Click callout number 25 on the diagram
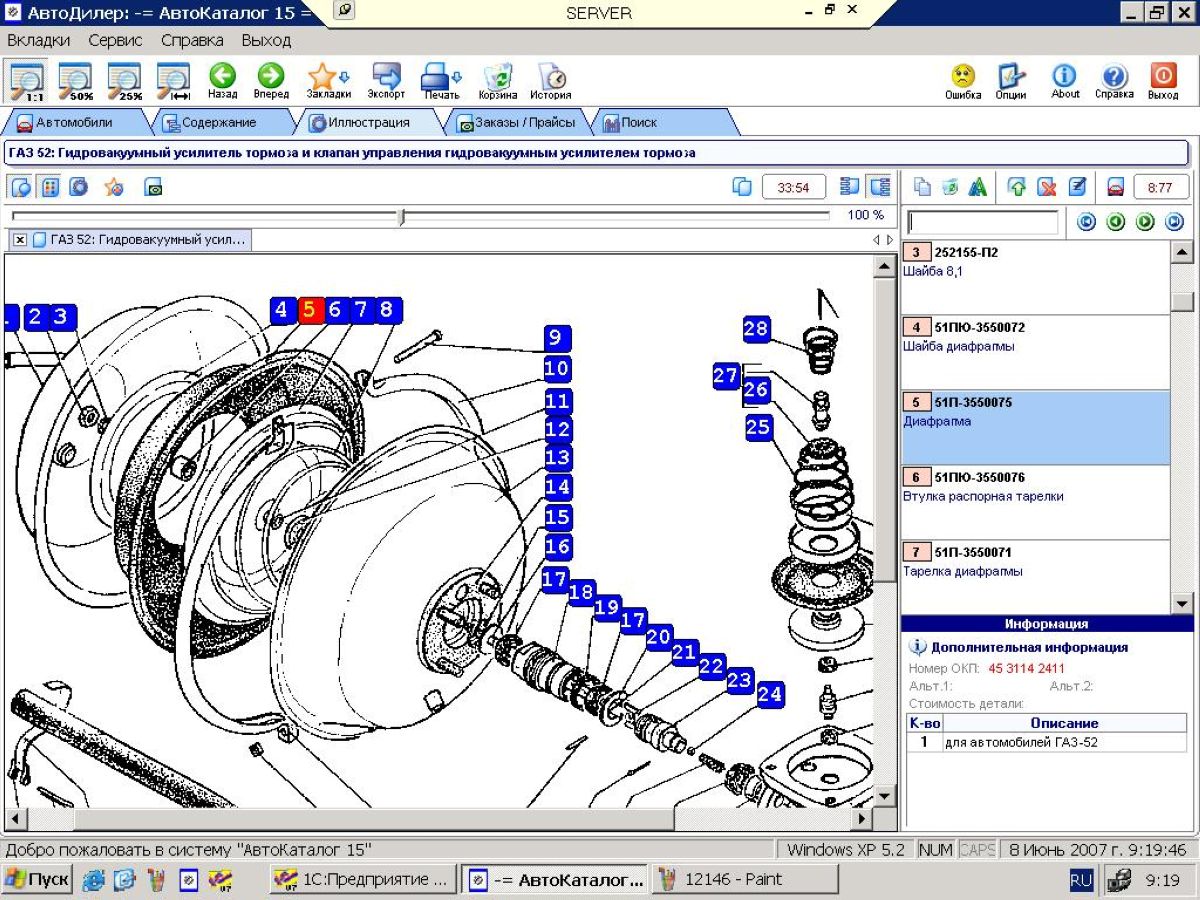The height and width of the screenshot is (900, 1200). [759, 428]
